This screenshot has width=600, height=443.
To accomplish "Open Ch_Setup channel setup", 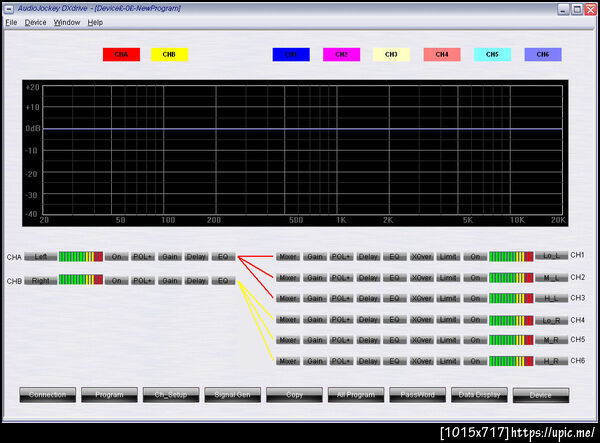I will pos(171,395).
